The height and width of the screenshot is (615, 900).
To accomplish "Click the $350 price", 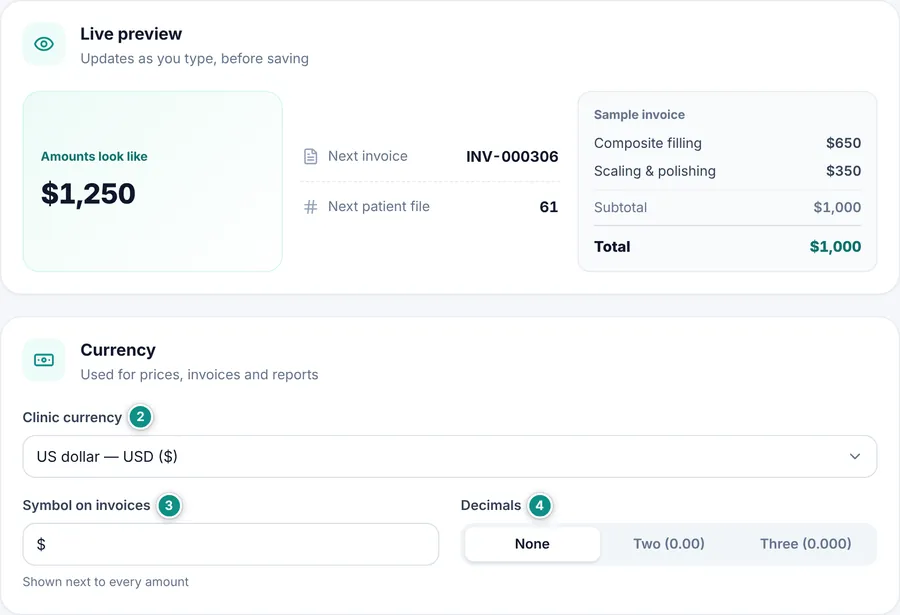I will 843,171.
